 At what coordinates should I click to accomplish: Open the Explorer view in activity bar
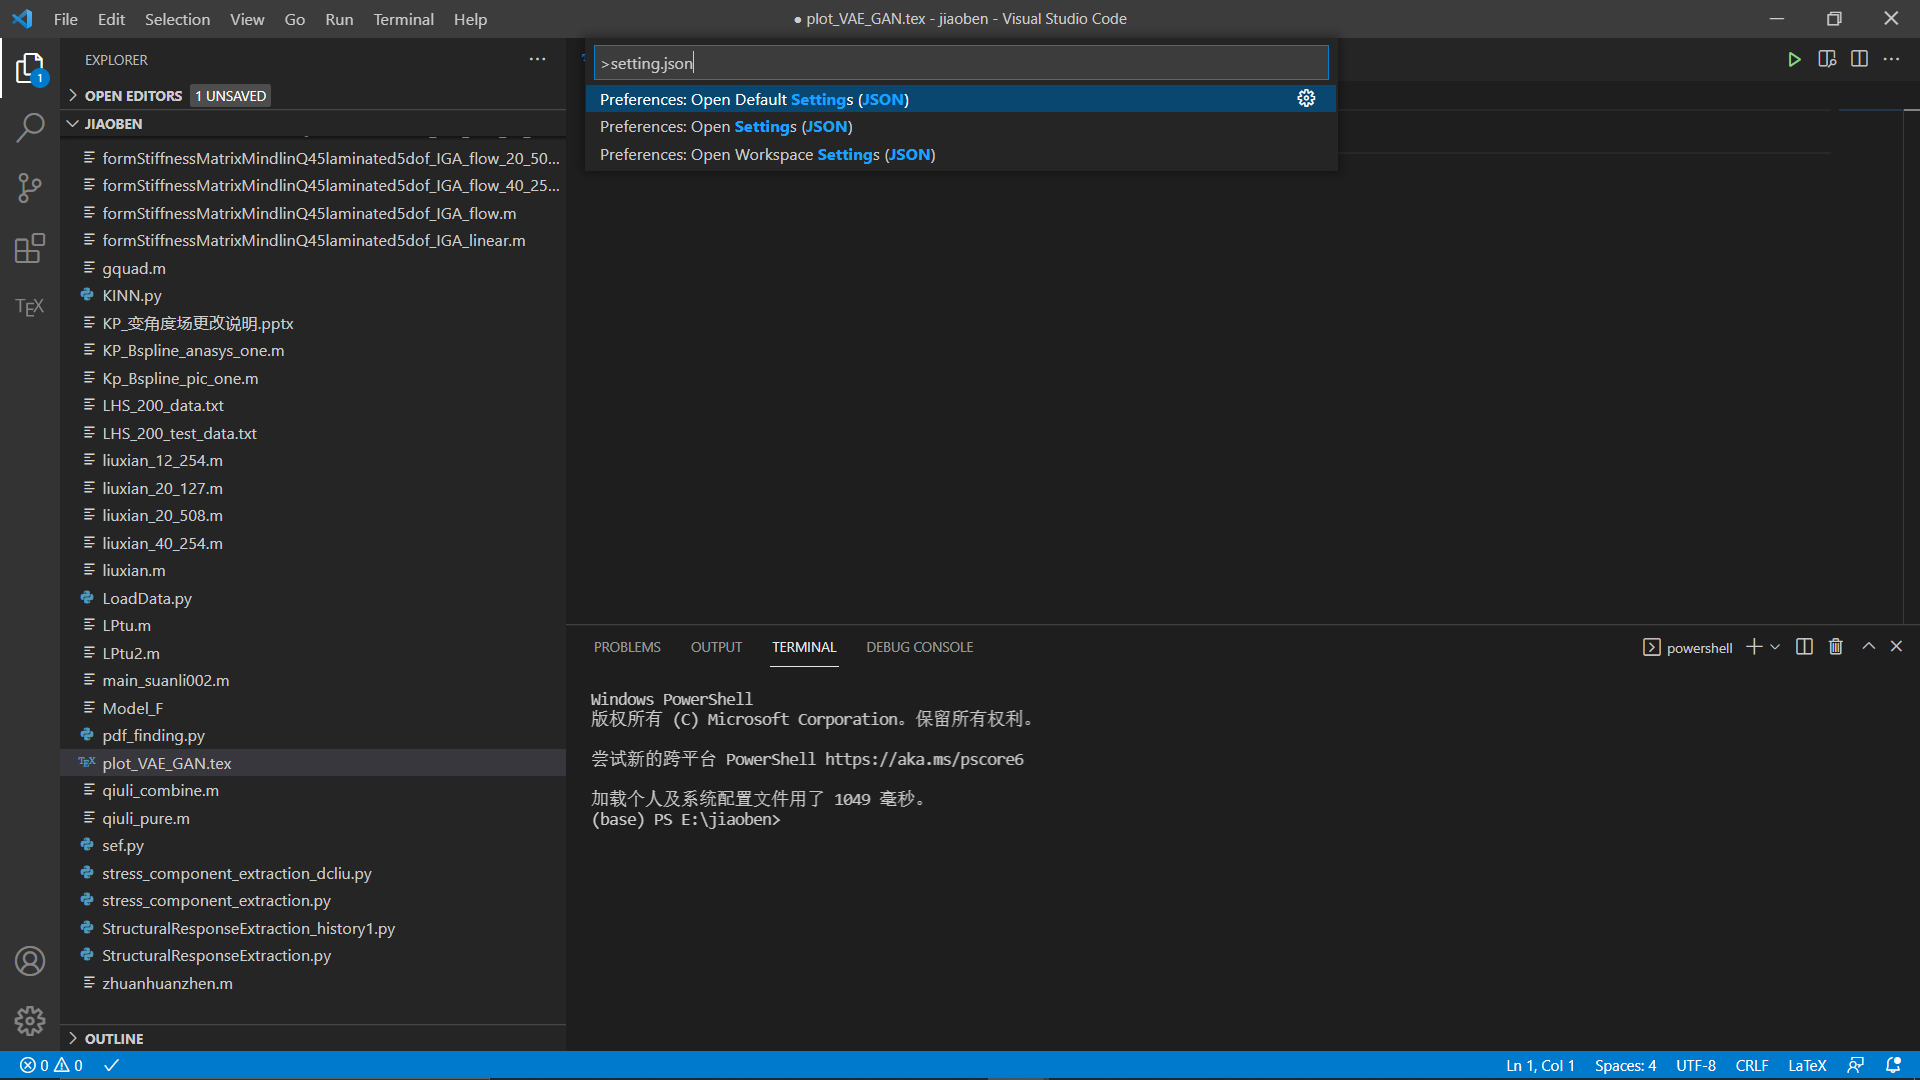pos(30,69)
